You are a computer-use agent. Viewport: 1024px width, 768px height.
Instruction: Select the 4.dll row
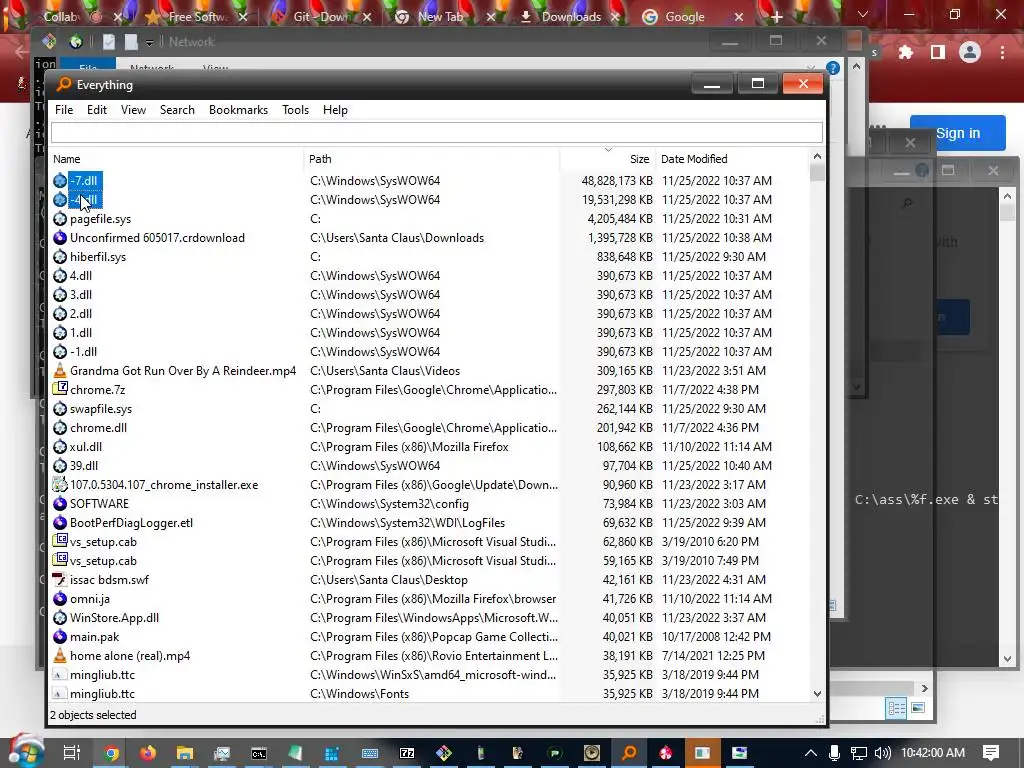tap(429, 276)
